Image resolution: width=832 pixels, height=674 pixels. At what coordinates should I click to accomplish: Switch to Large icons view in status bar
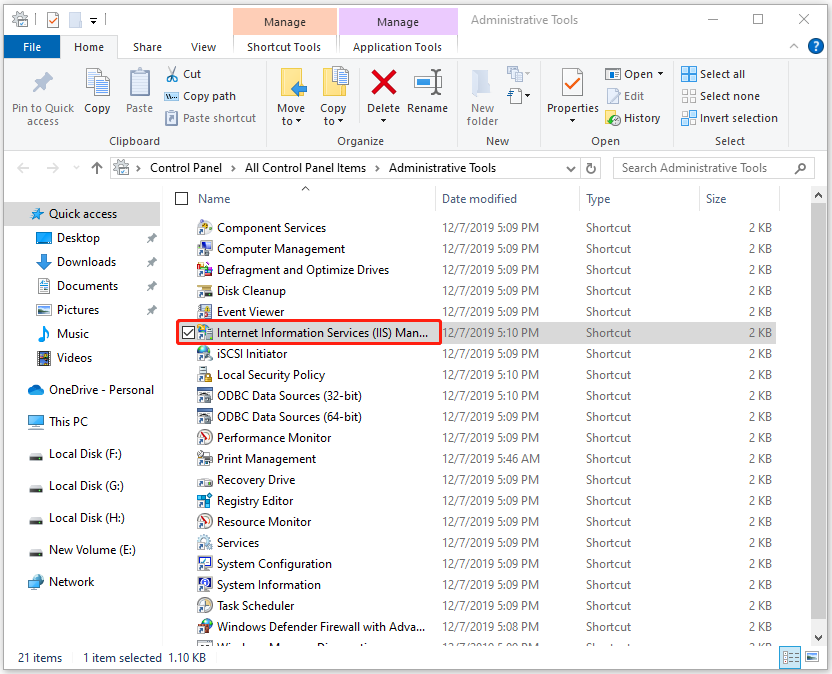(x=812, y=658)
